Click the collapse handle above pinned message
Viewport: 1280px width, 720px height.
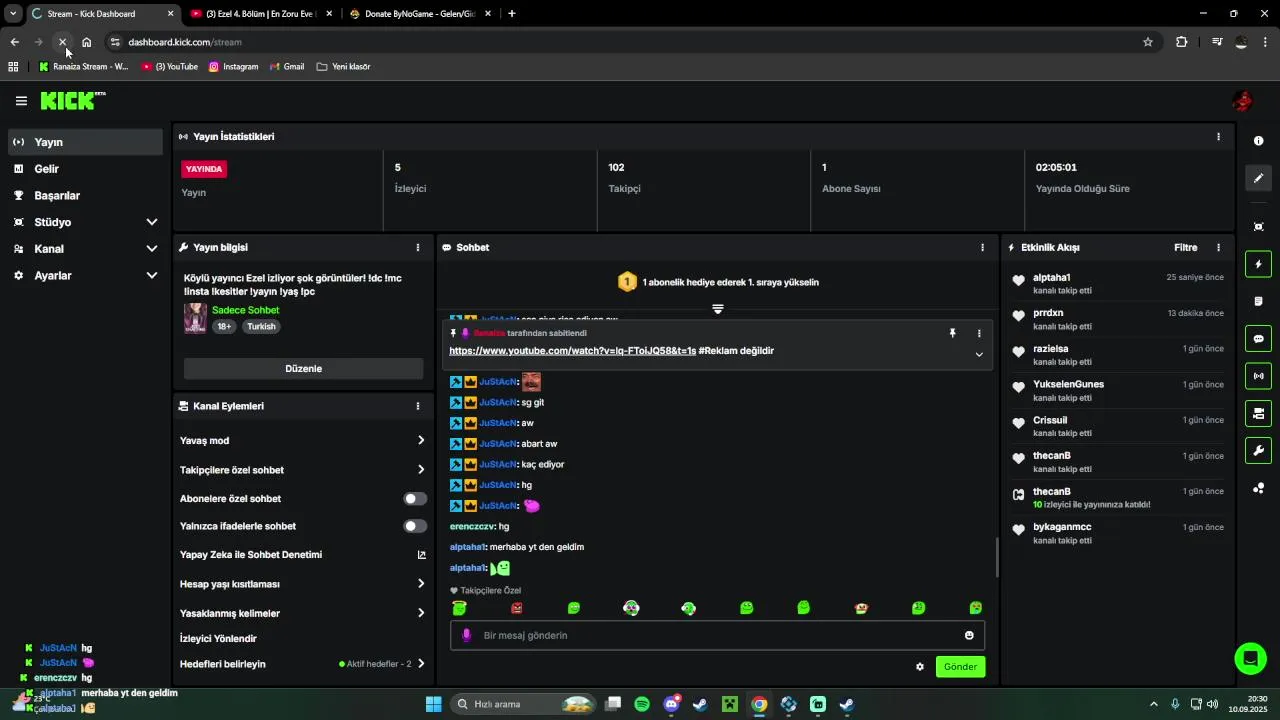coord(717,309)
